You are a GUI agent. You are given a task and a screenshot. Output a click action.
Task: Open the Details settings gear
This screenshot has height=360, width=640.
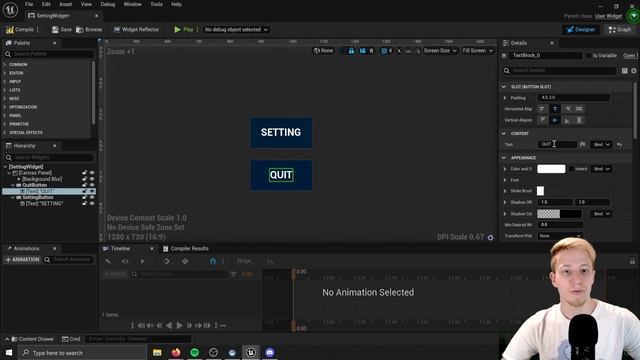pyautogui.click(x=633, y=71)
